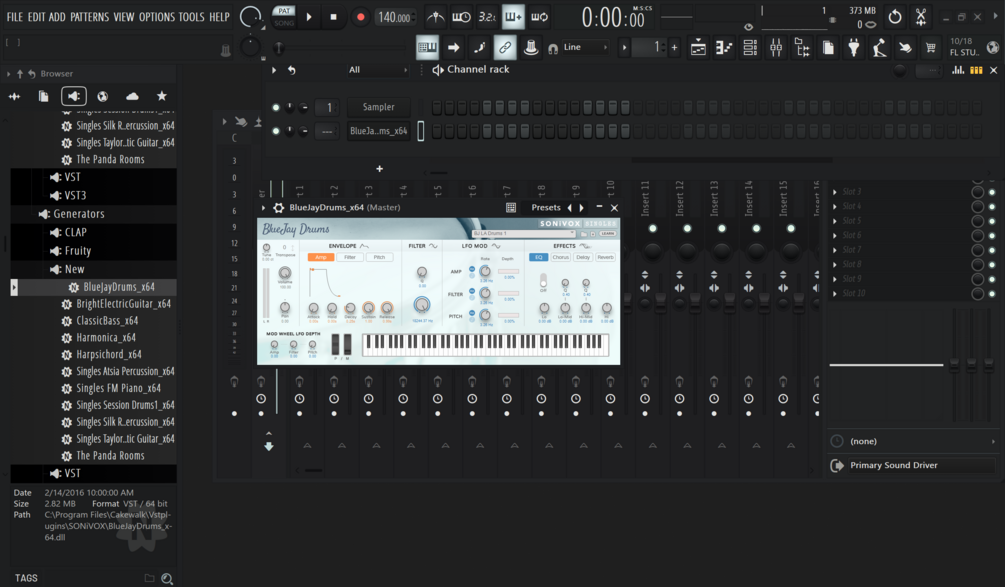Viewport: 1005px width, 587px height.
Task: Toggle typing keyboard to piano icon
Action: click(x=427, y=47)
